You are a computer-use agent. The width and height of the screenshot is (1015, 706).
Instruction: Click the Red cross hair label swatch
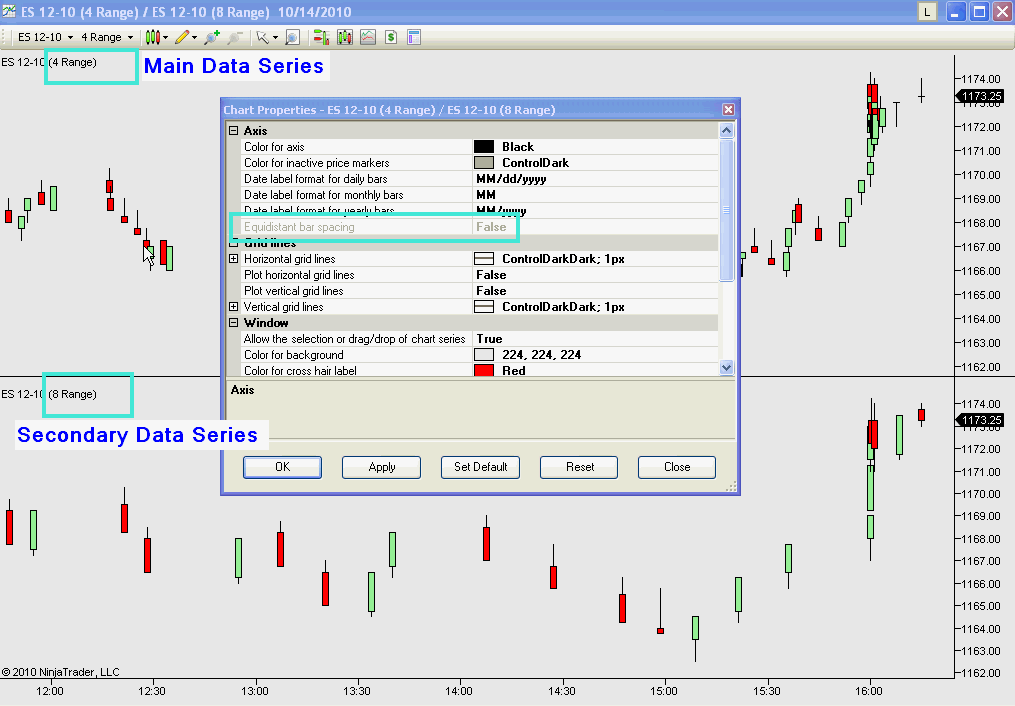pyautogui.click(x=484, y=371)
